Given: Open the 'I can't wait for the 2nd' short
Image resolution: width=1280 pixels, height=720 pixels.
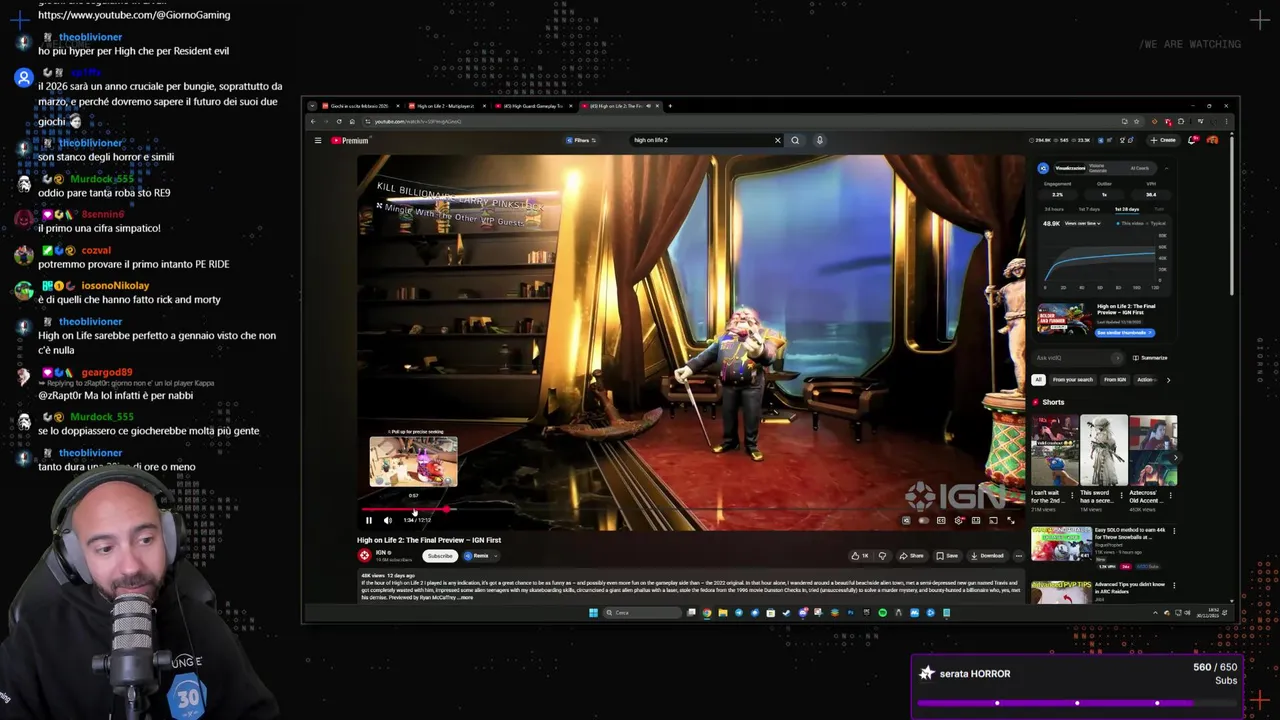Looking at the screenshot, I should 1055,451.
